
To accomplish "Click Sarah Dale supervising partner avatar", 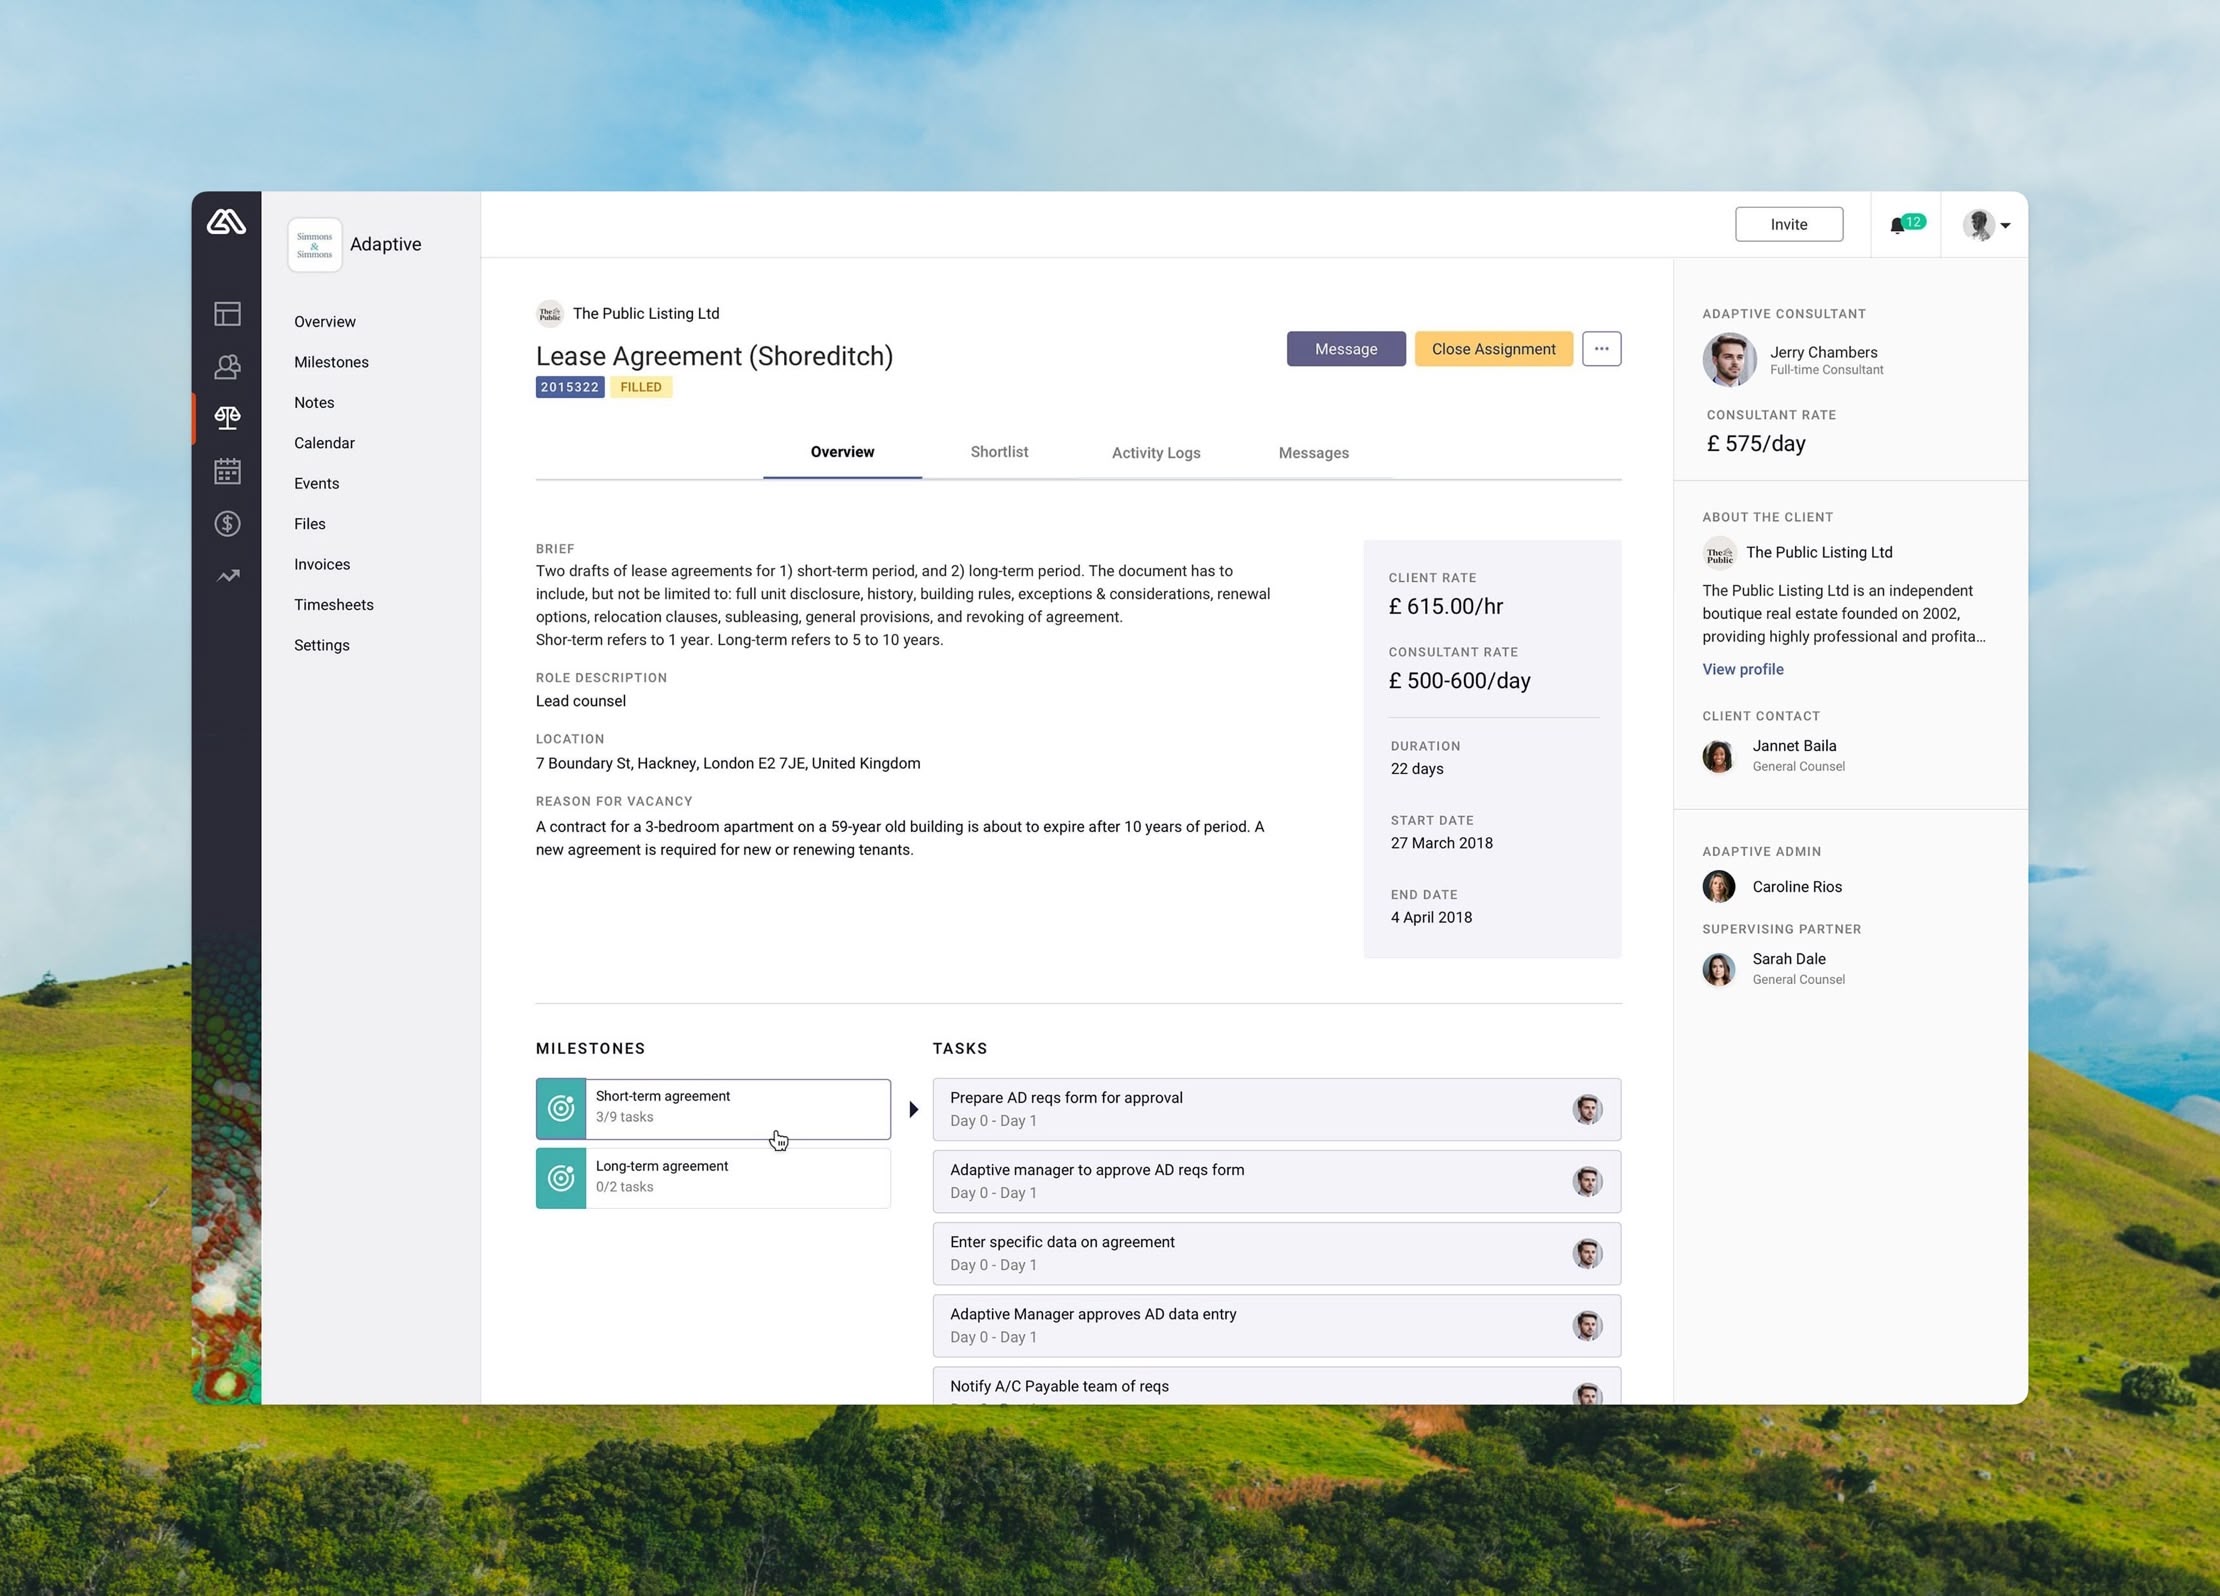I will coord(1718,969).
